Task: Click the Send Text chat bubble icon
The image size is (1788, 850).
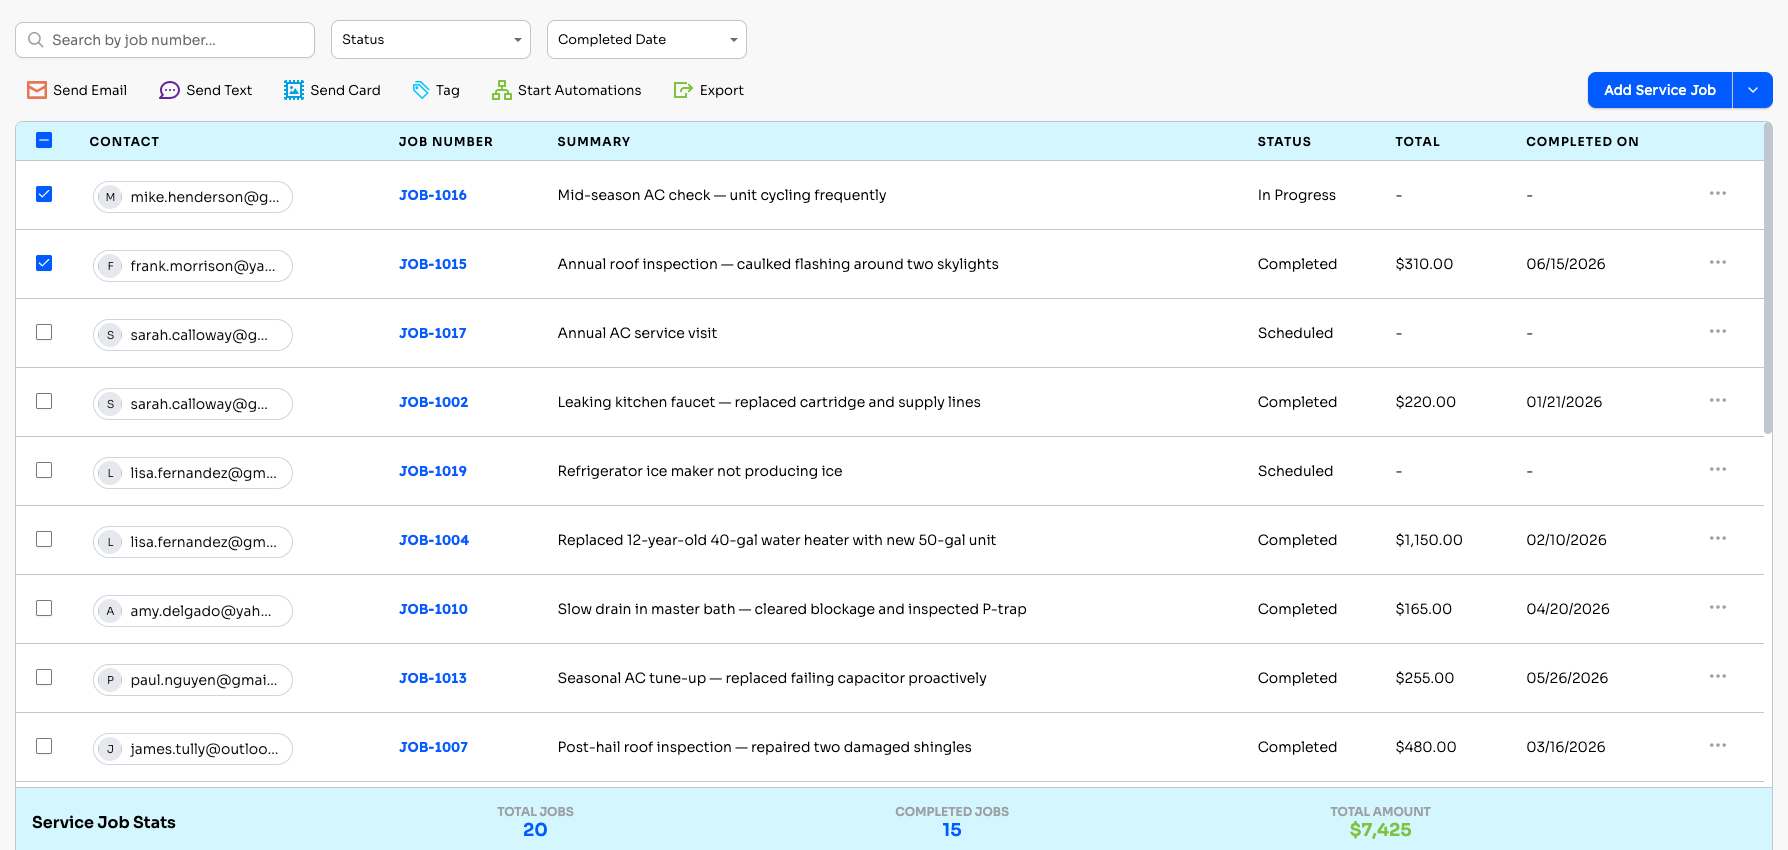Action: pos(170,90)
